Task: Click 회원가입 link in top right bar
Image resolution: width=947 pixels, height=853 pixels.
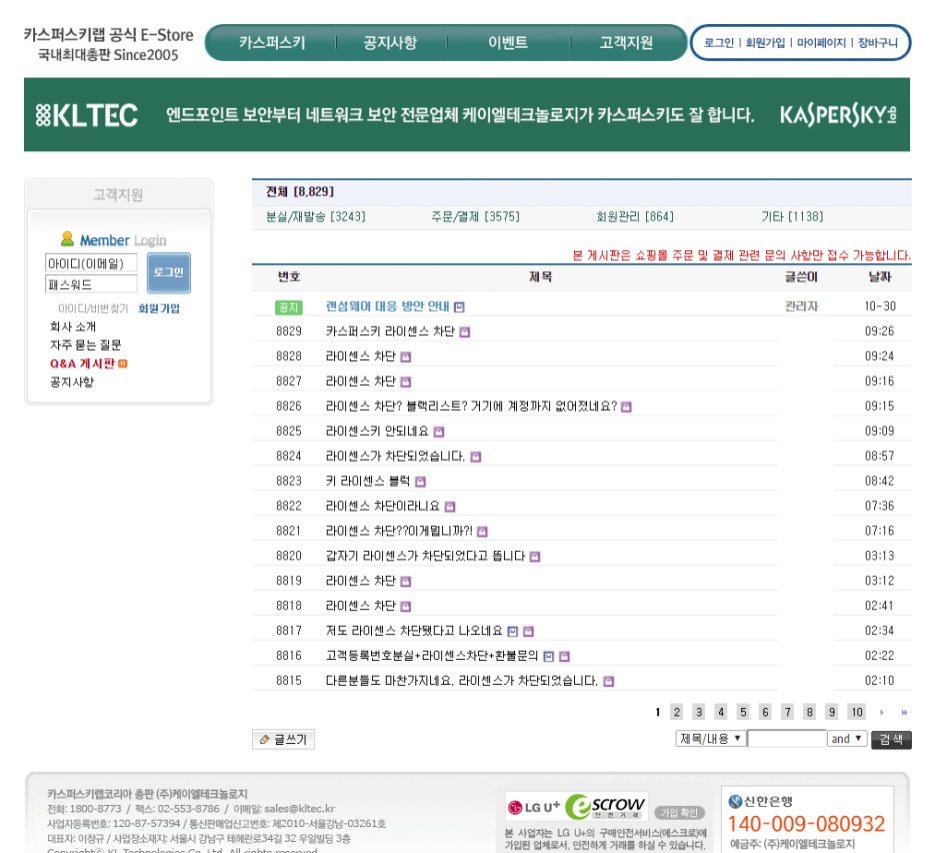Action: pos(765,42)
